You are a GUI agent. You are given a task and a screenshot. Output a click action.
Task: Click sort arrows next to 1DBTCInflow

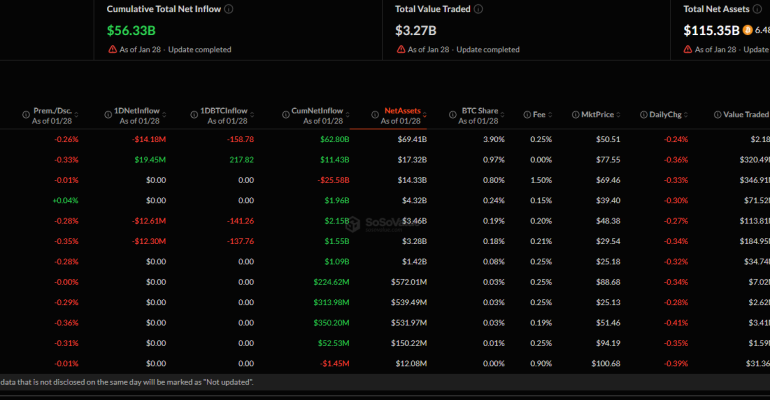coord(252,115)
